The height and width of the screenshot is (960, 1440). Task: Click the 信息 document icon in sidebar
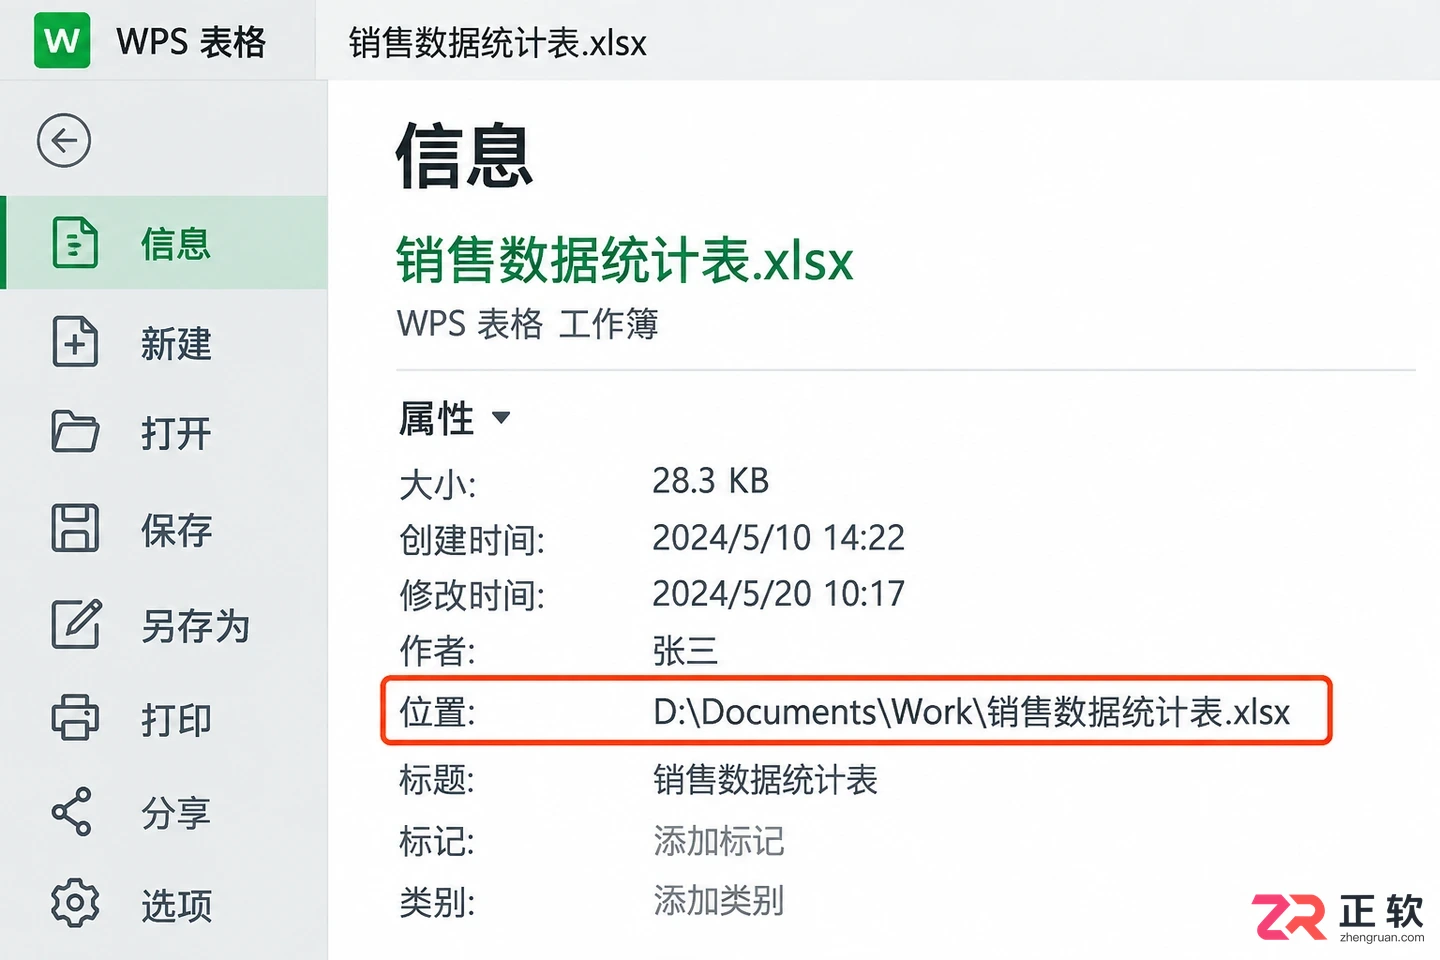pyautogui.click(x=75, y=243)
